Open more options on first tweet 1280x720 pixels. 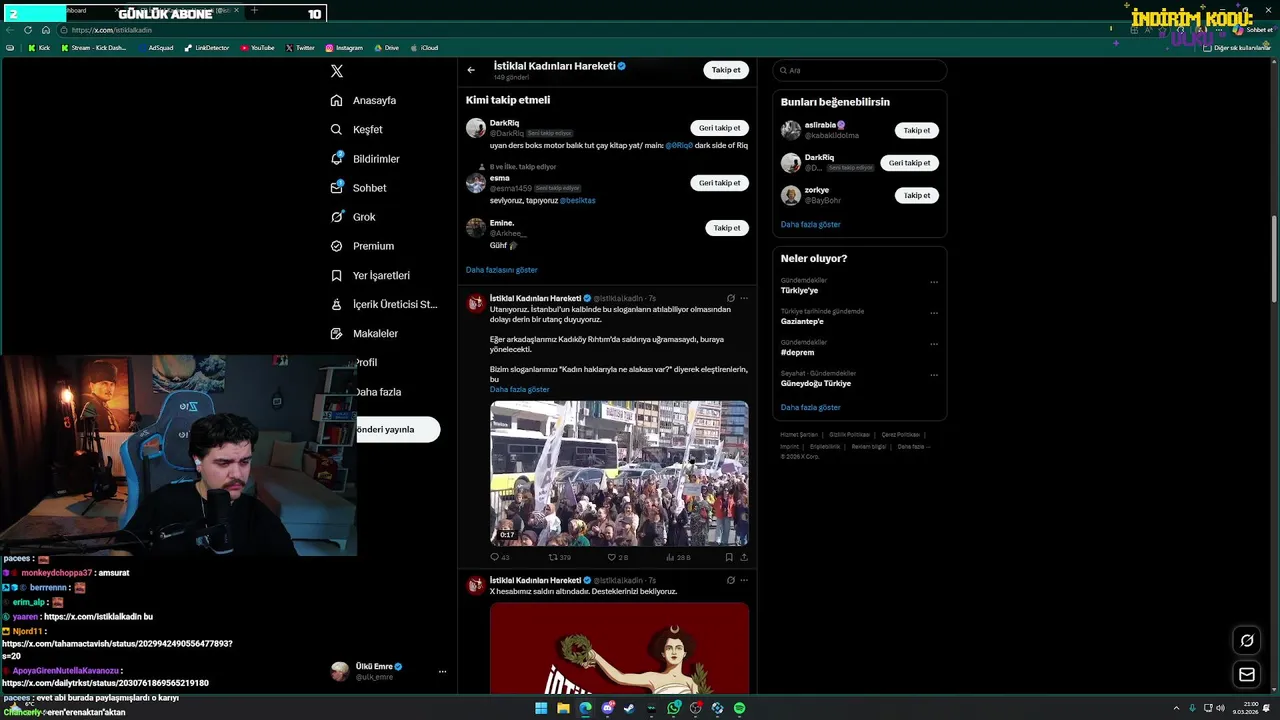pyautogui.click(x=744, y=298)
